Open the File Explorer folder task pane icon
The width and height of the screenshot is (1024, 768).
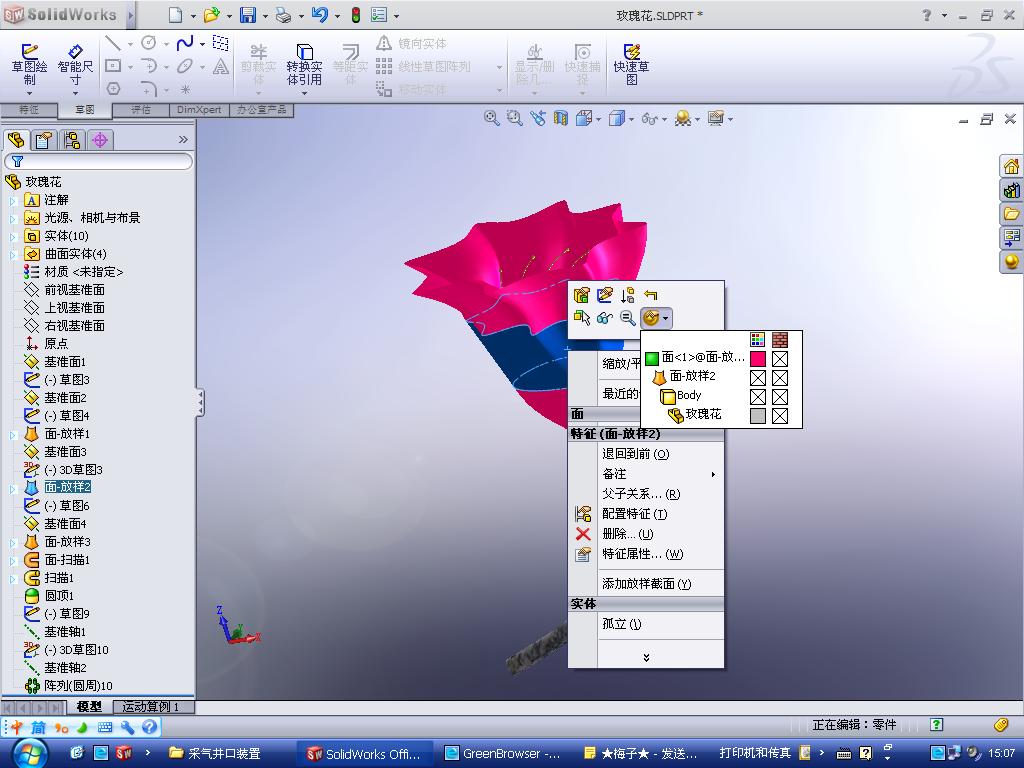(1012, 214)
